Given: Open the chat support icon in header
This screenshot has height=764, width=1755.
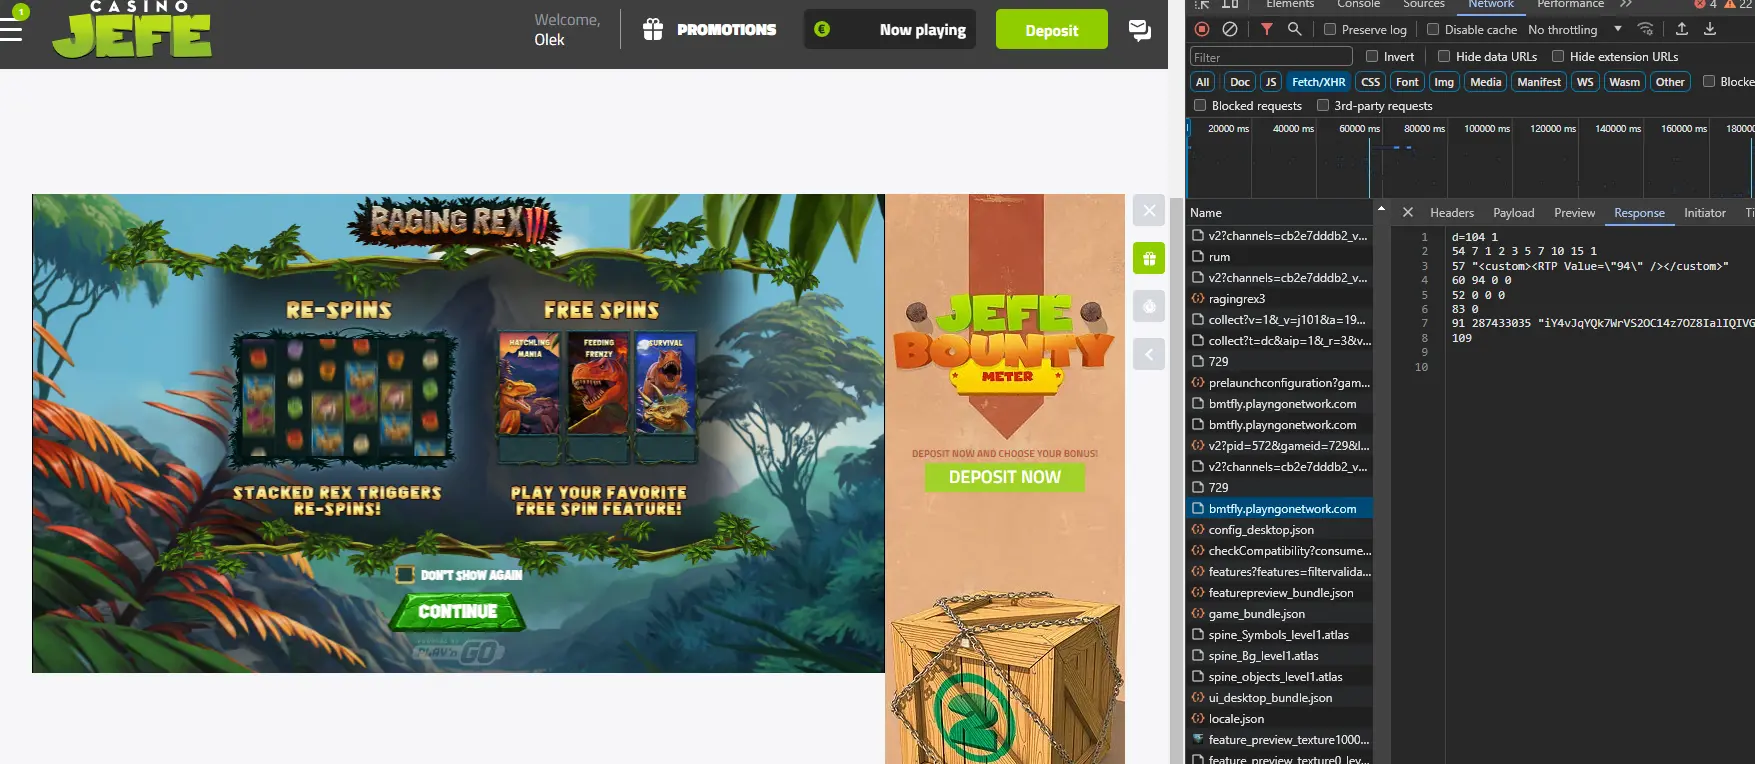Looking at the screenshot, I should point(1139,30).
